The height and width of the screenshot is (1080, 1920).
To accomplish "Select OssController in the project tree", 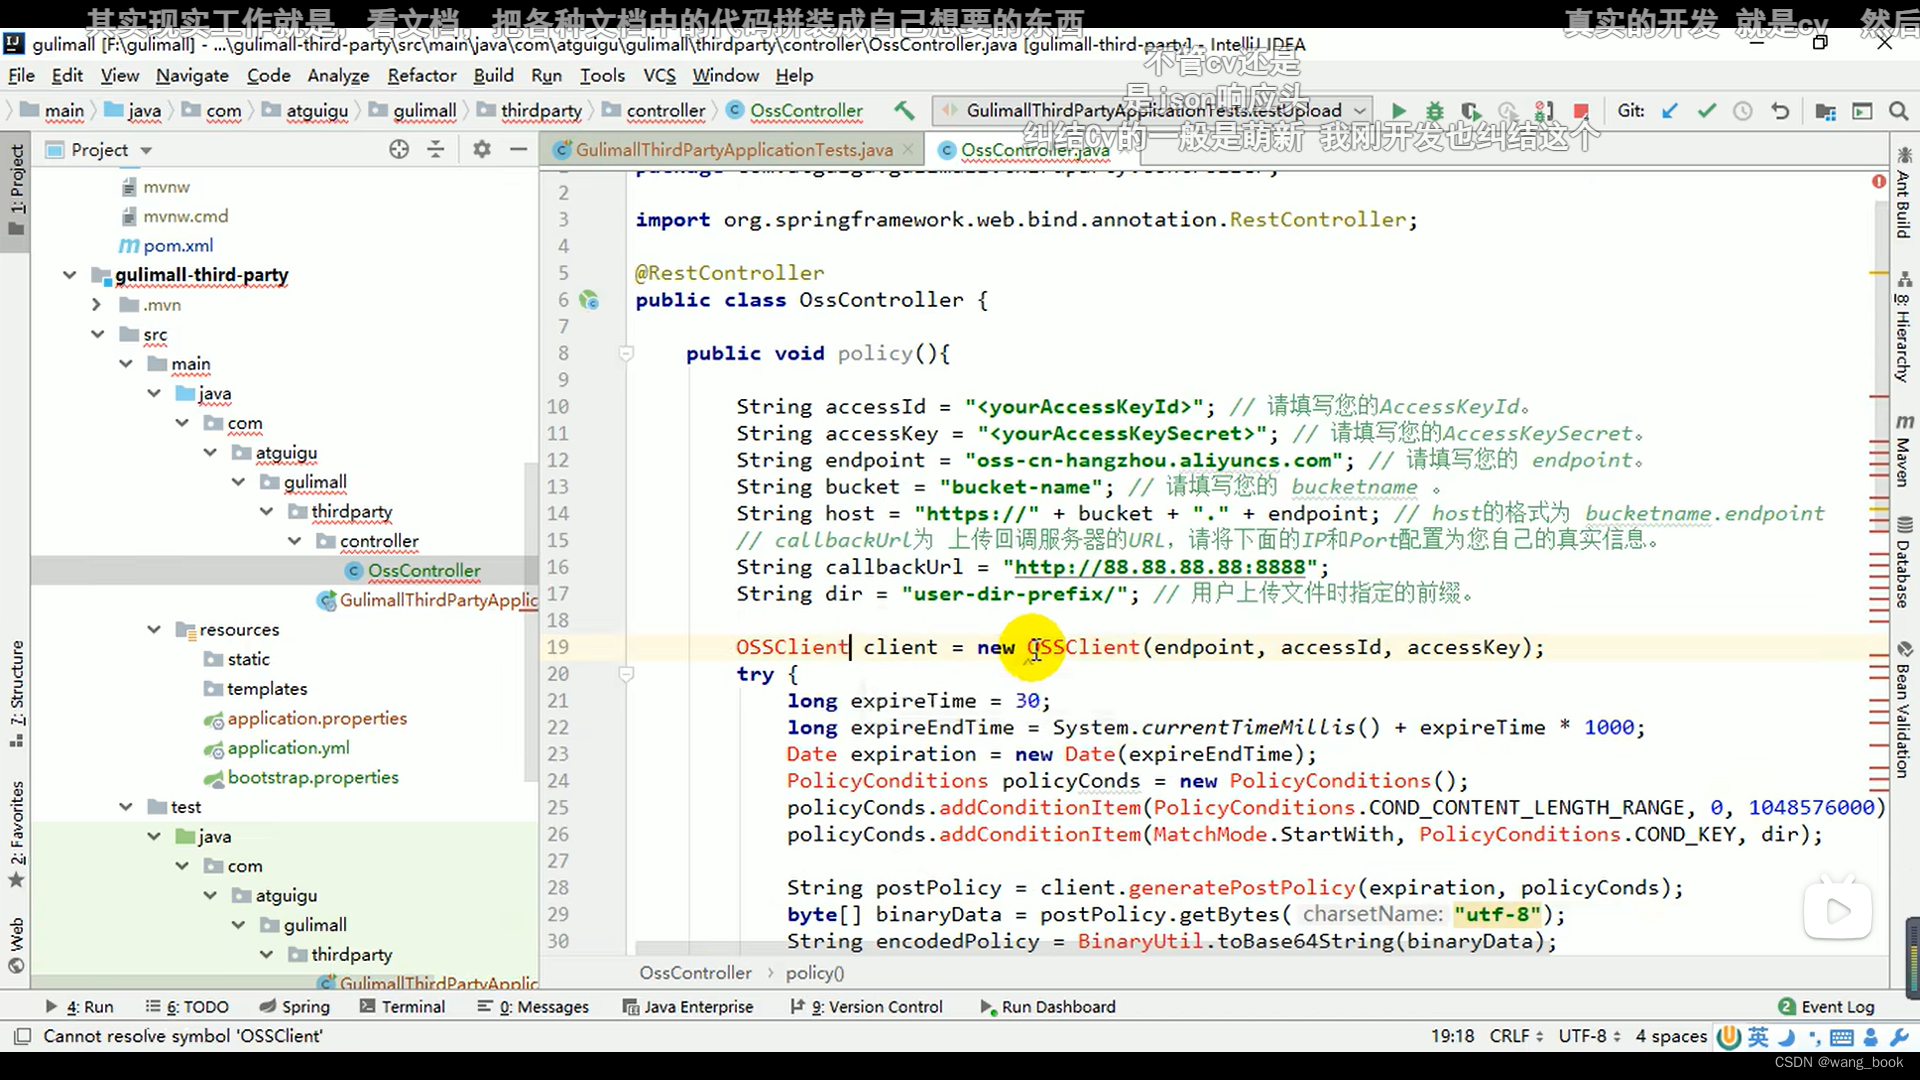I will 424,571.
